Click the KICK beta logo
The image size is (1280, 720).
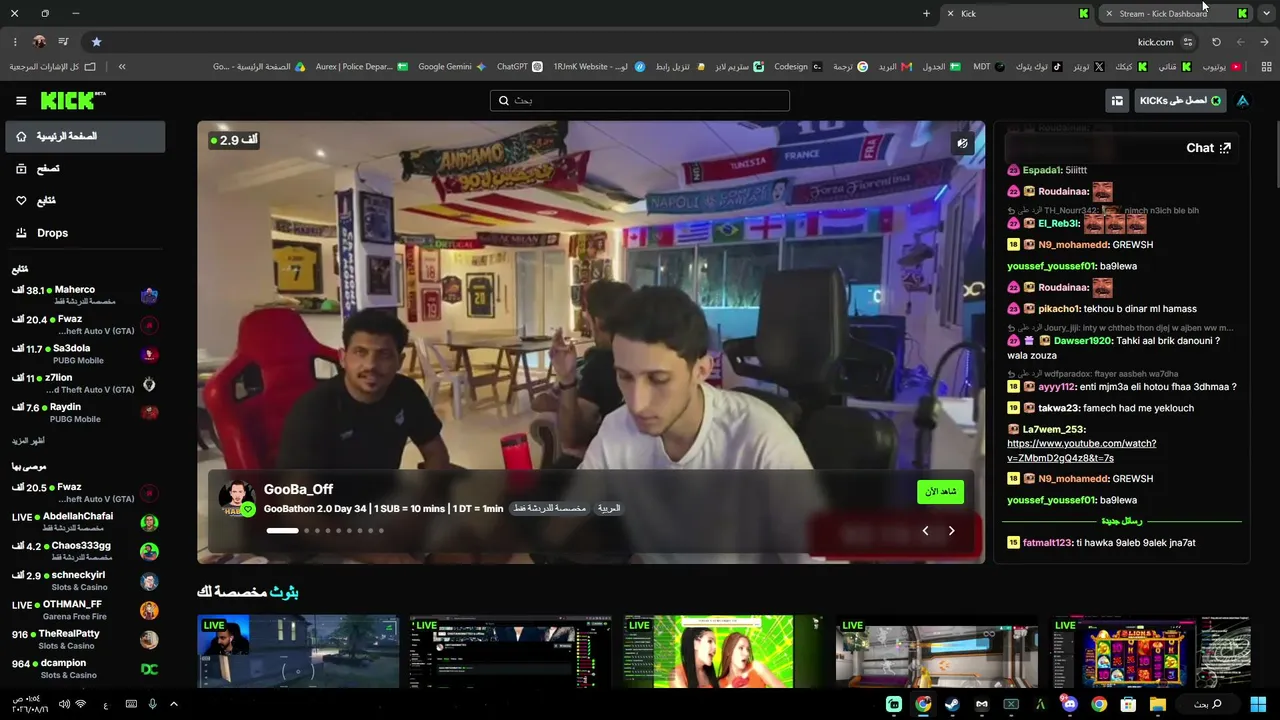(73, 100)
